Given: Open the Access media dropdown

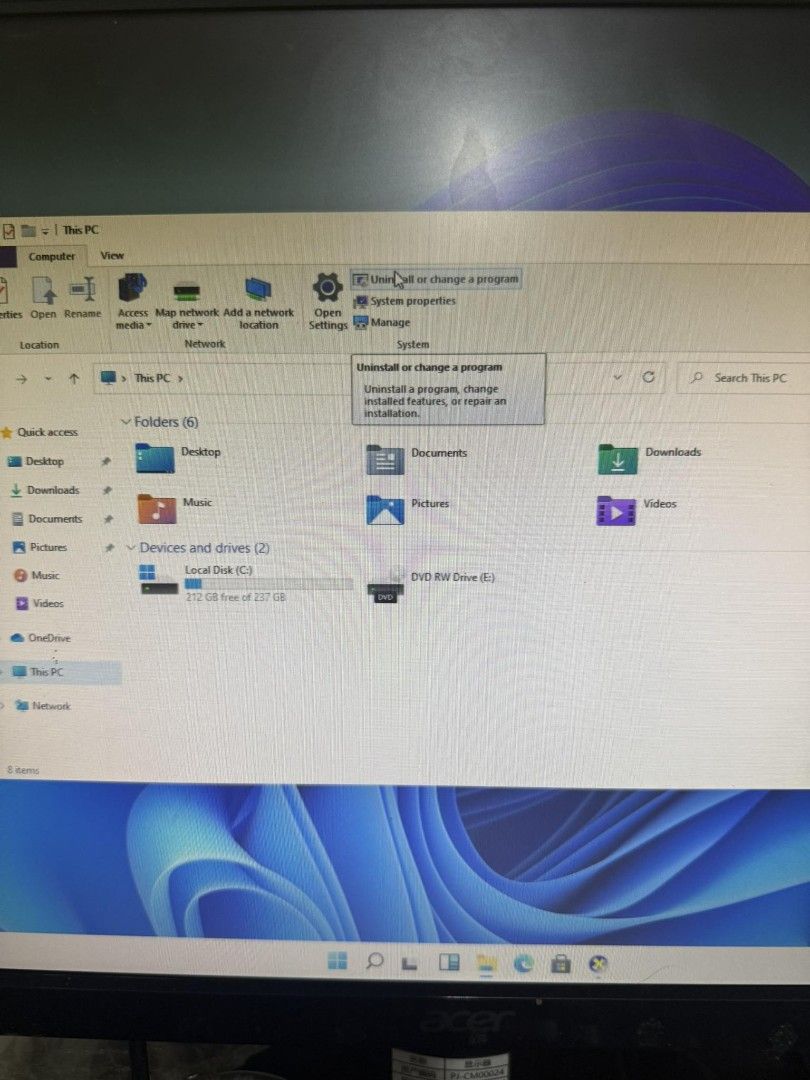Looking at the screenshot, I should [x=133, y=301].
